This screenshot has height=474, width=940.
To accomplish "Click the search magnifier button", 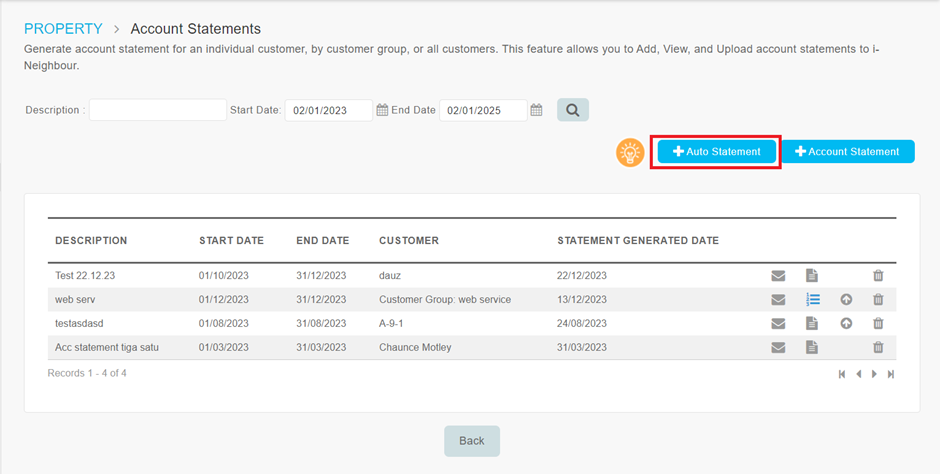I will point(573,110).
